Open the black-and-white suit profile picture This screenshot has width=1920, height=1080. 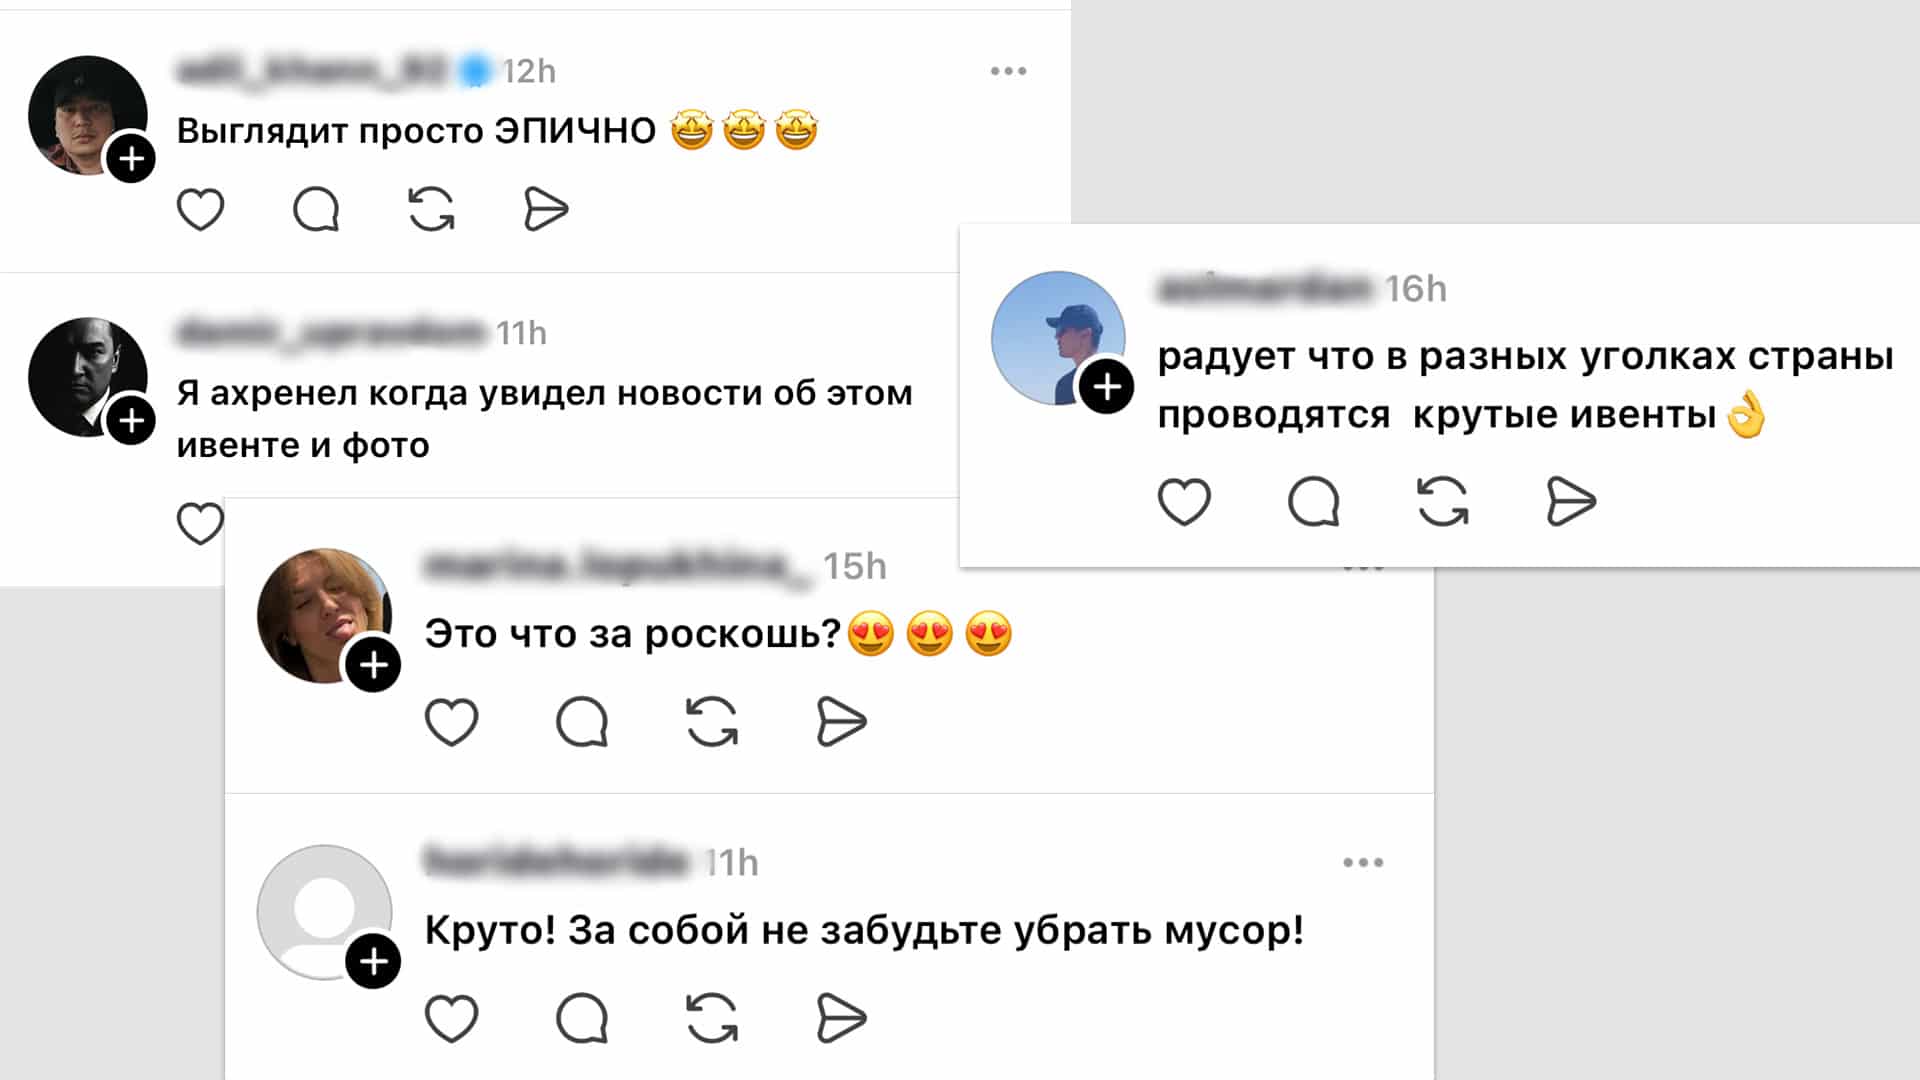coord(87,377)
